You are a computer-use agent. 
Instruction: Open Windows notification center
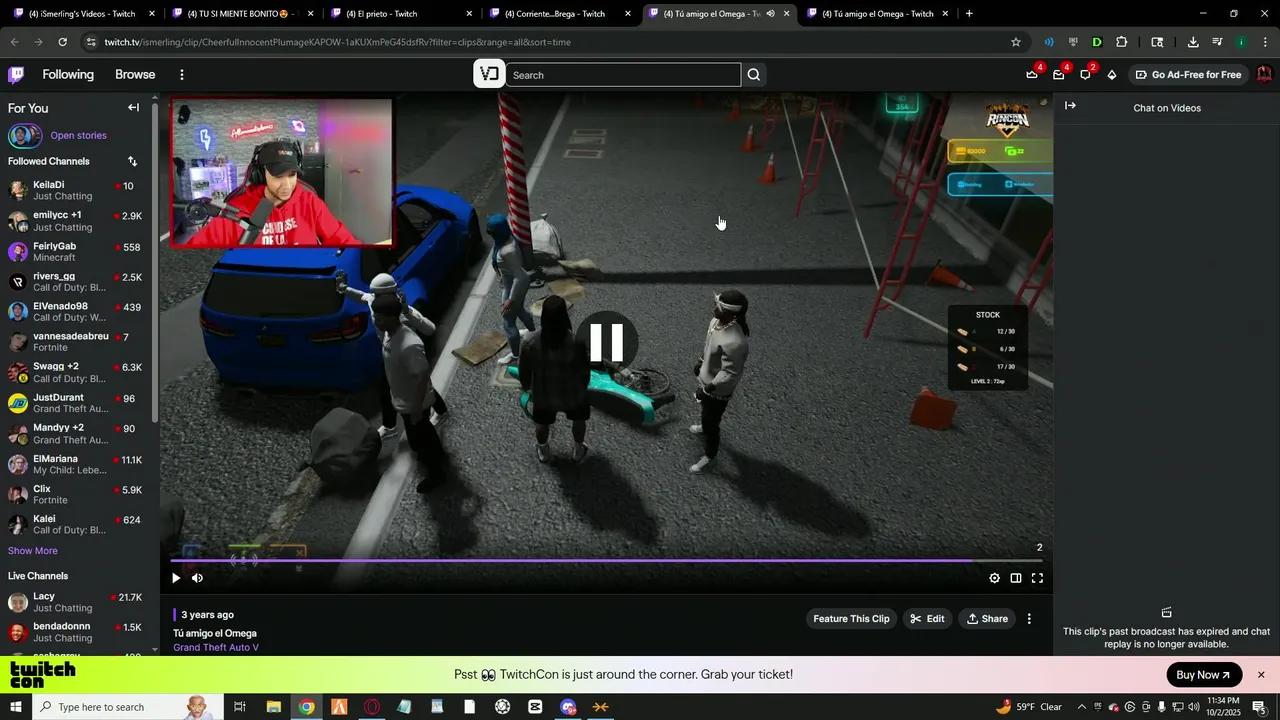pyautogui.click(x=1259, y=707)
